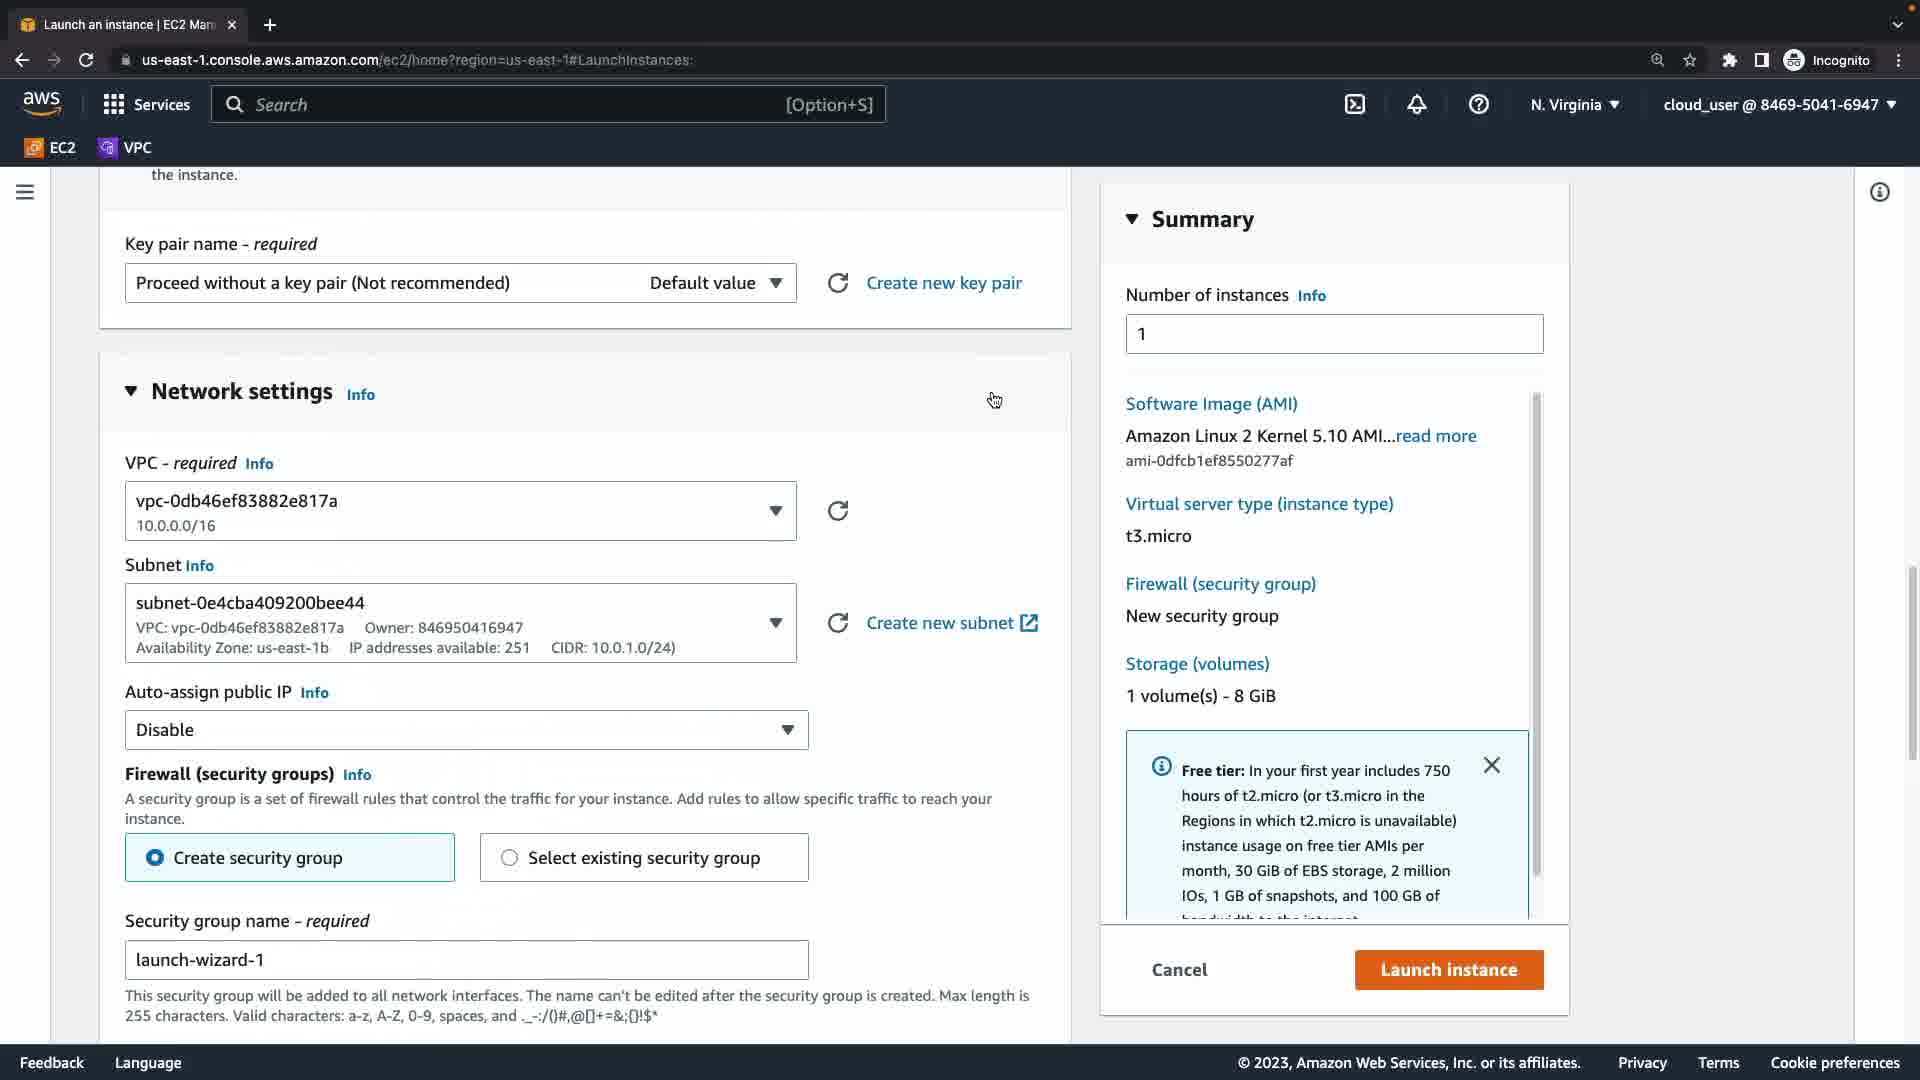Refresh the subnet list
The width and height of the screenshot is (1920, 1080).
[x=838, y=623]
